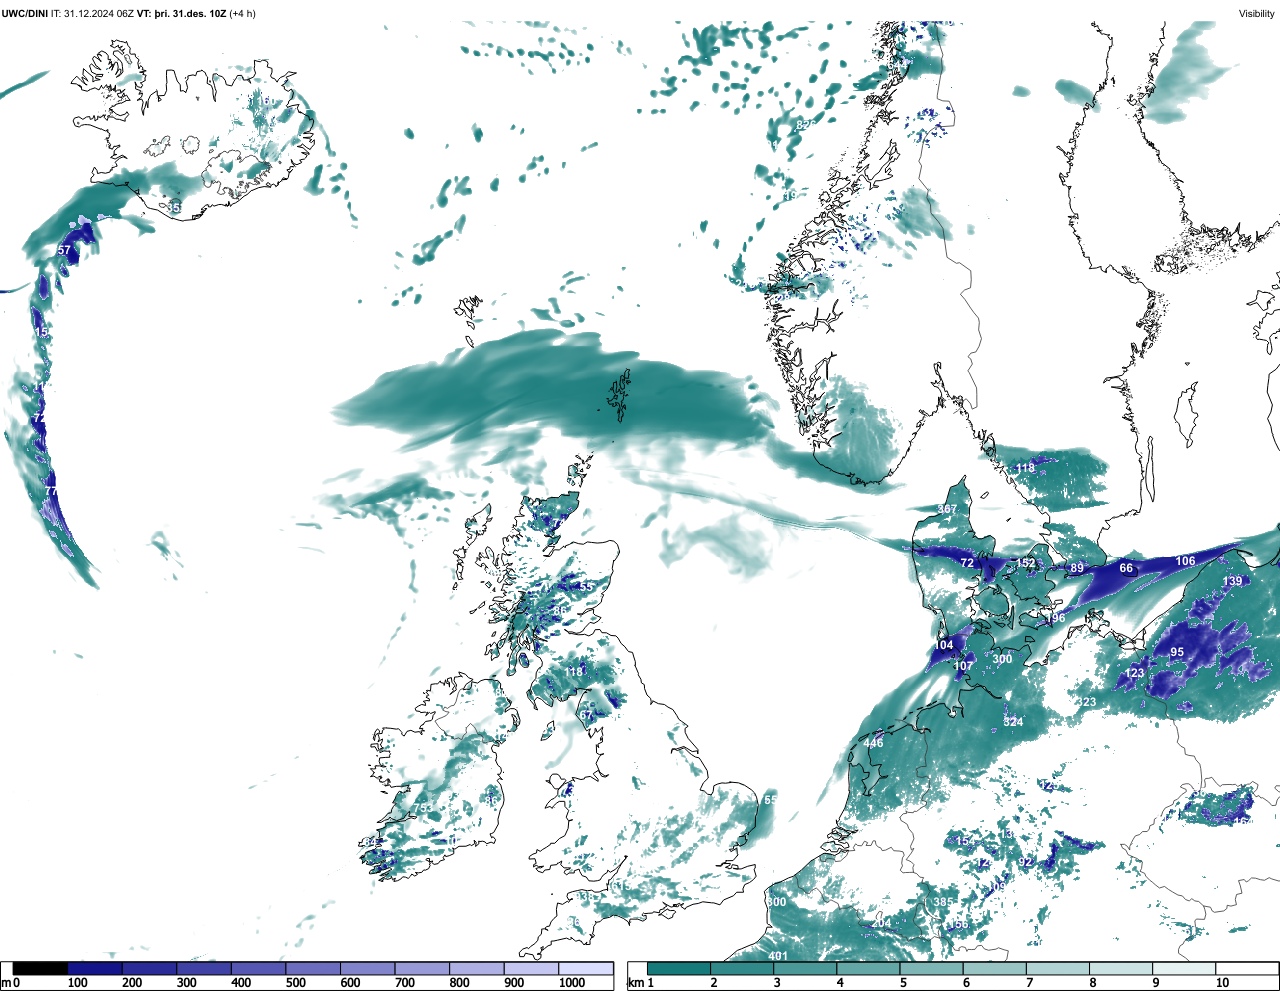Click the 'Visibility' title label
The height and width of the screenshot is (991, 1280).
(1257, 13)
